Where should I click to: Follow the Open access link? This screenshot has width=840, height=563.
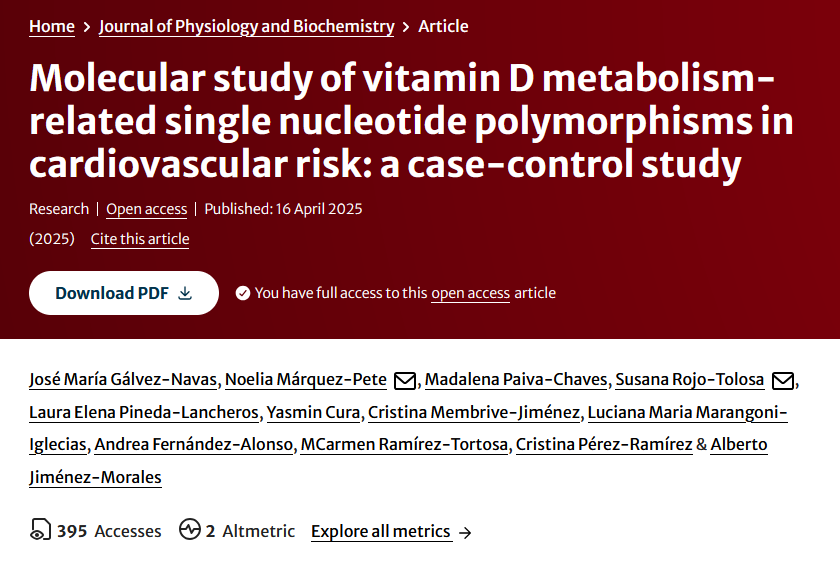point(147,209)
